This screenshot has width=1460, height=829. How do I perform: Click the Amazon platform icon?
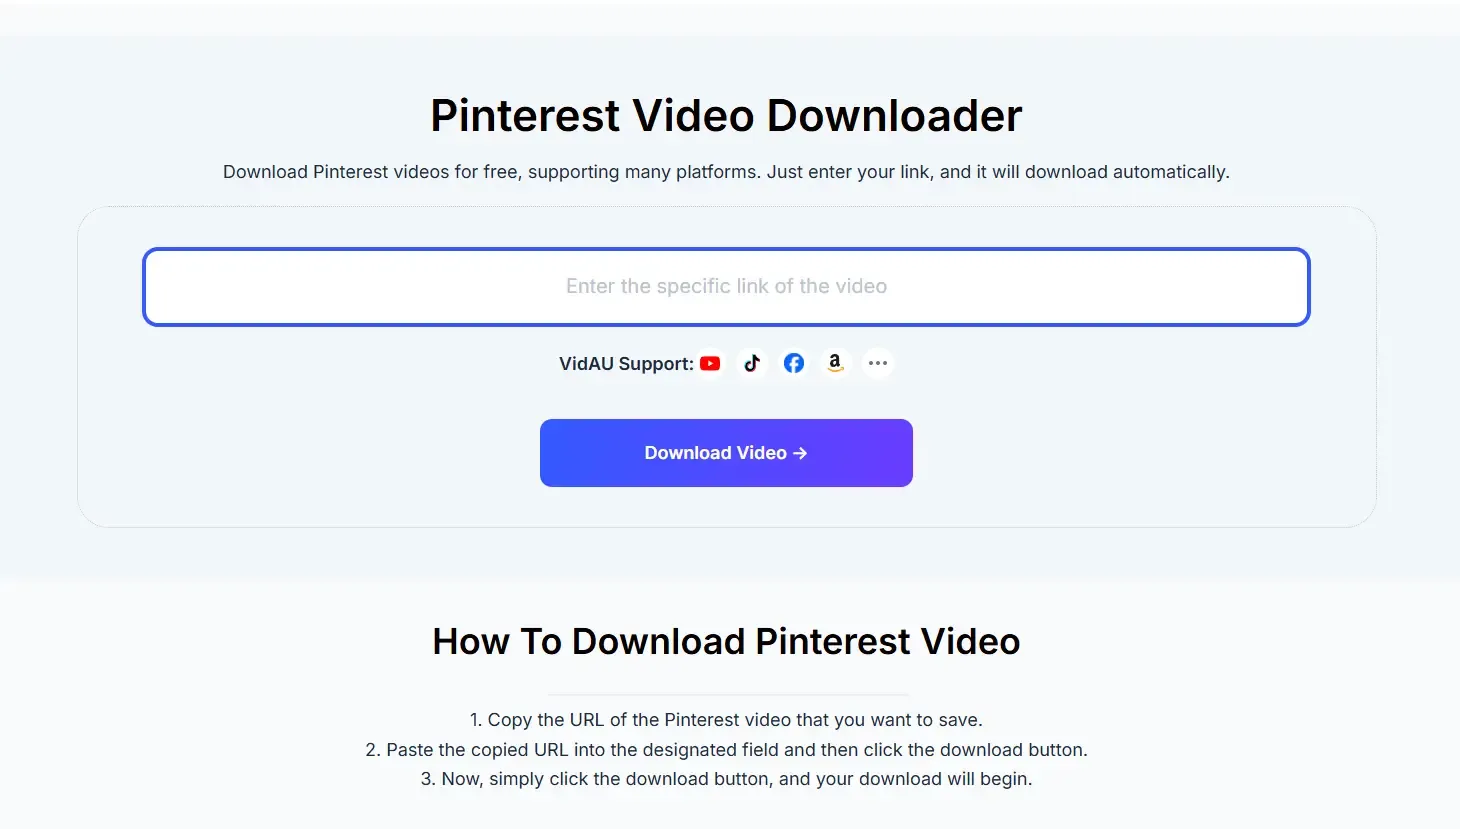(x=836, y=363)
